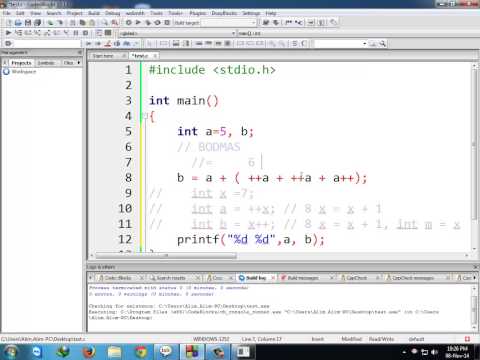The width and height of the screenshot is (480, 360).
Task: Open the File menu
Action: pos(7,13)
